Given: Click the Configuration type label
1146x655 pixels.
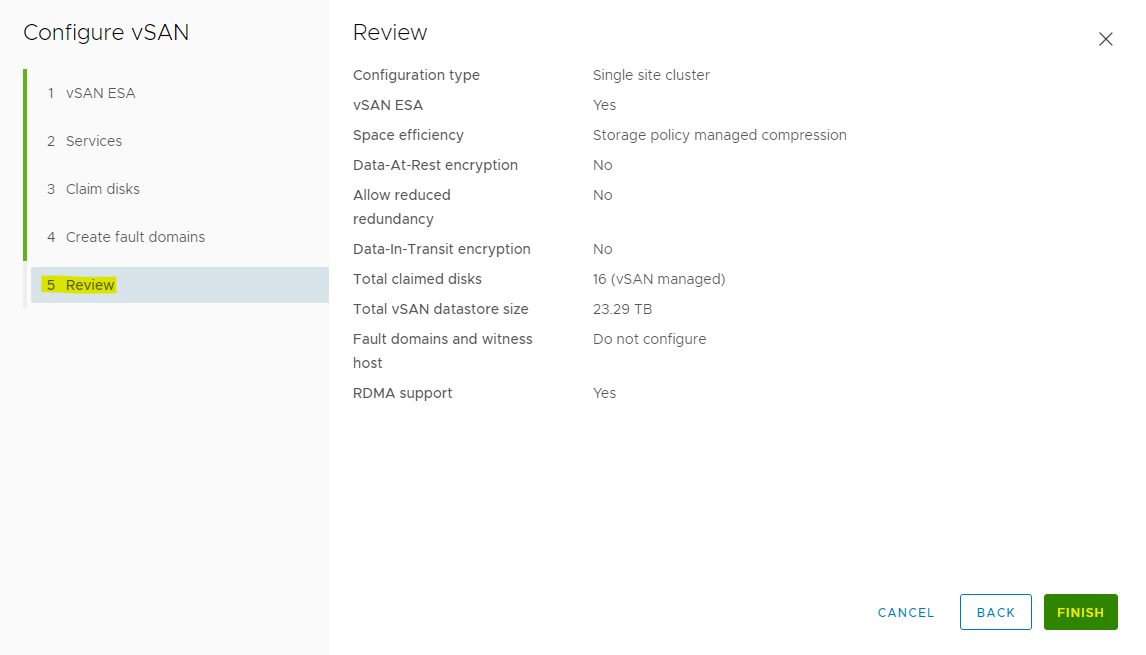Looking at the screenshot, I should (x=416, y=75).
